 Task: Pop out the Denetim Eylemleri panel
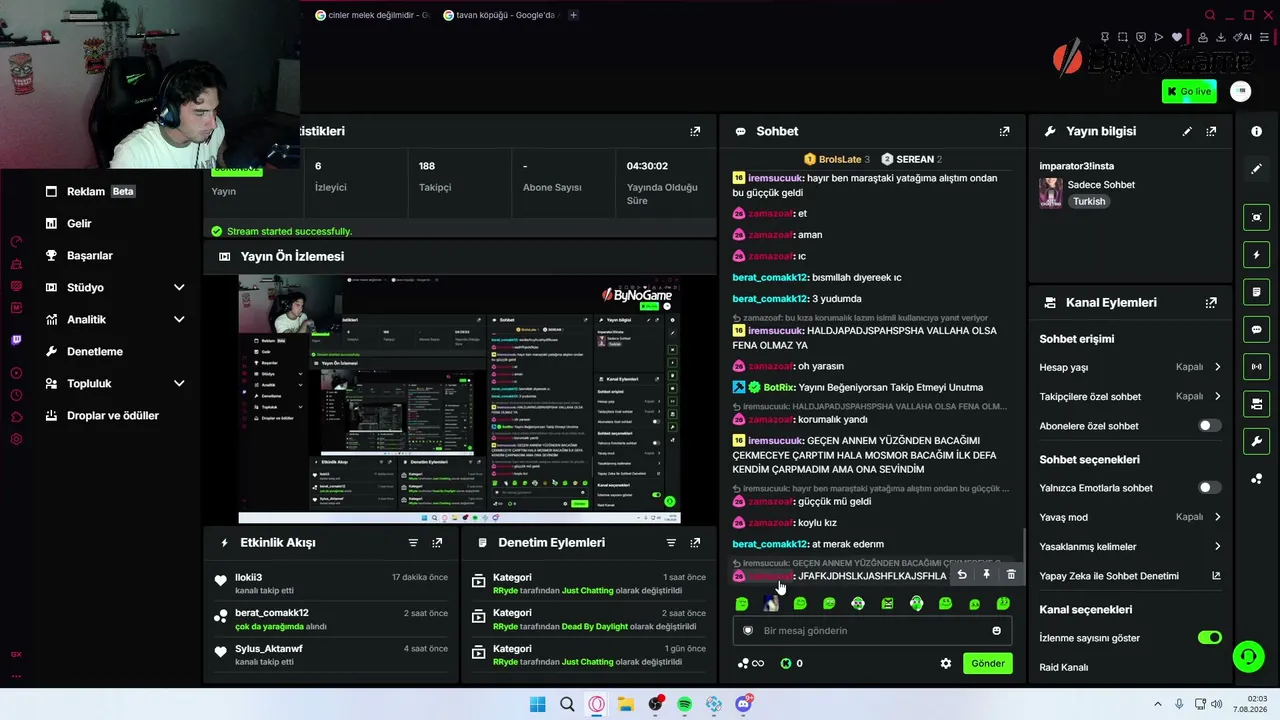point(695,542)
